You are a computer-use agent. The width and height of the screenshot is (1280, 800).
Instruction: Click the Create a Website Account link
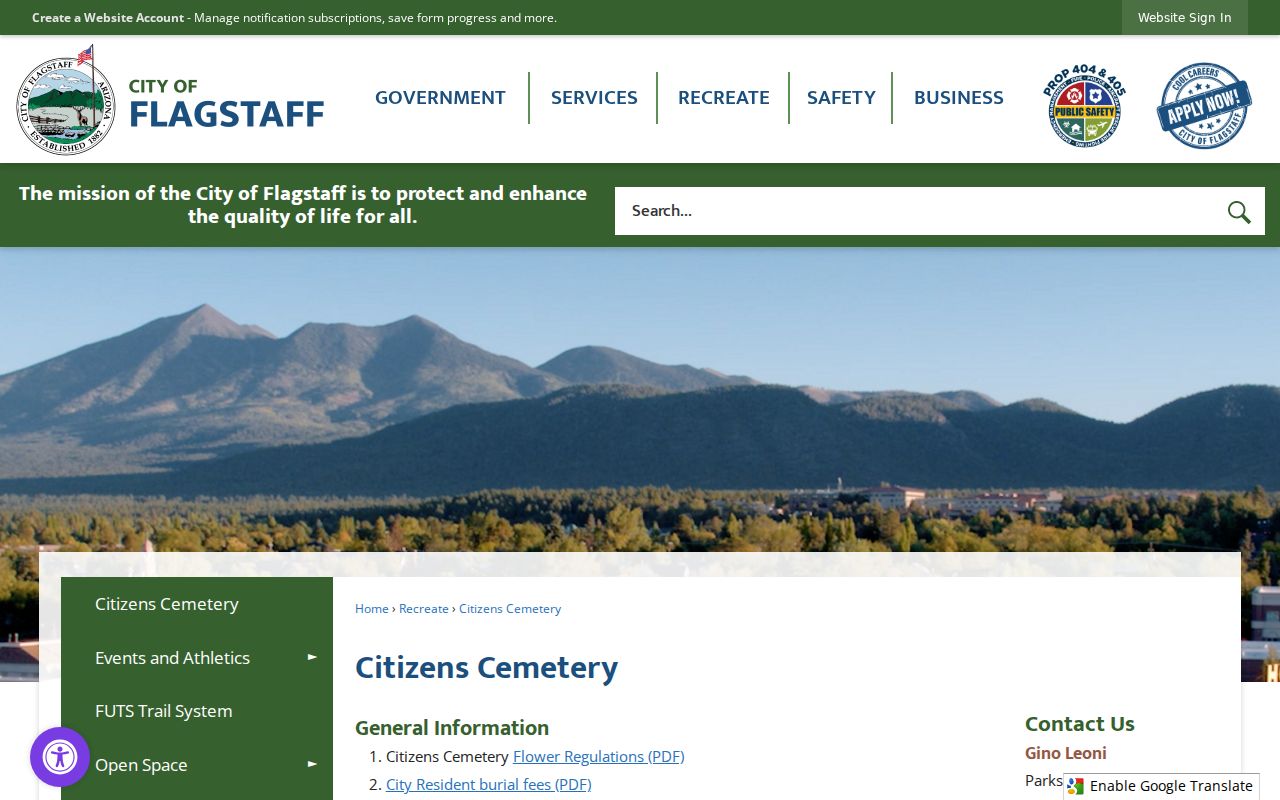[108, 18]
